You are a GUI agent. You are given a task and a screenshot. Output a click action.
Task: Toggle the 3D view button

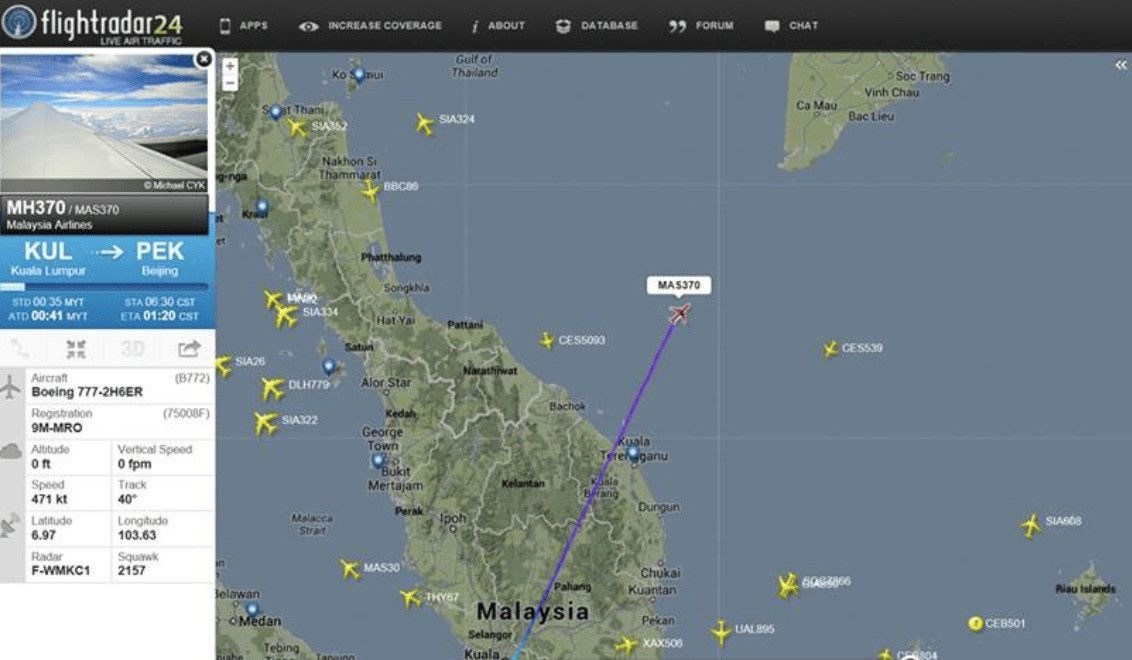(x=132, y=349)
